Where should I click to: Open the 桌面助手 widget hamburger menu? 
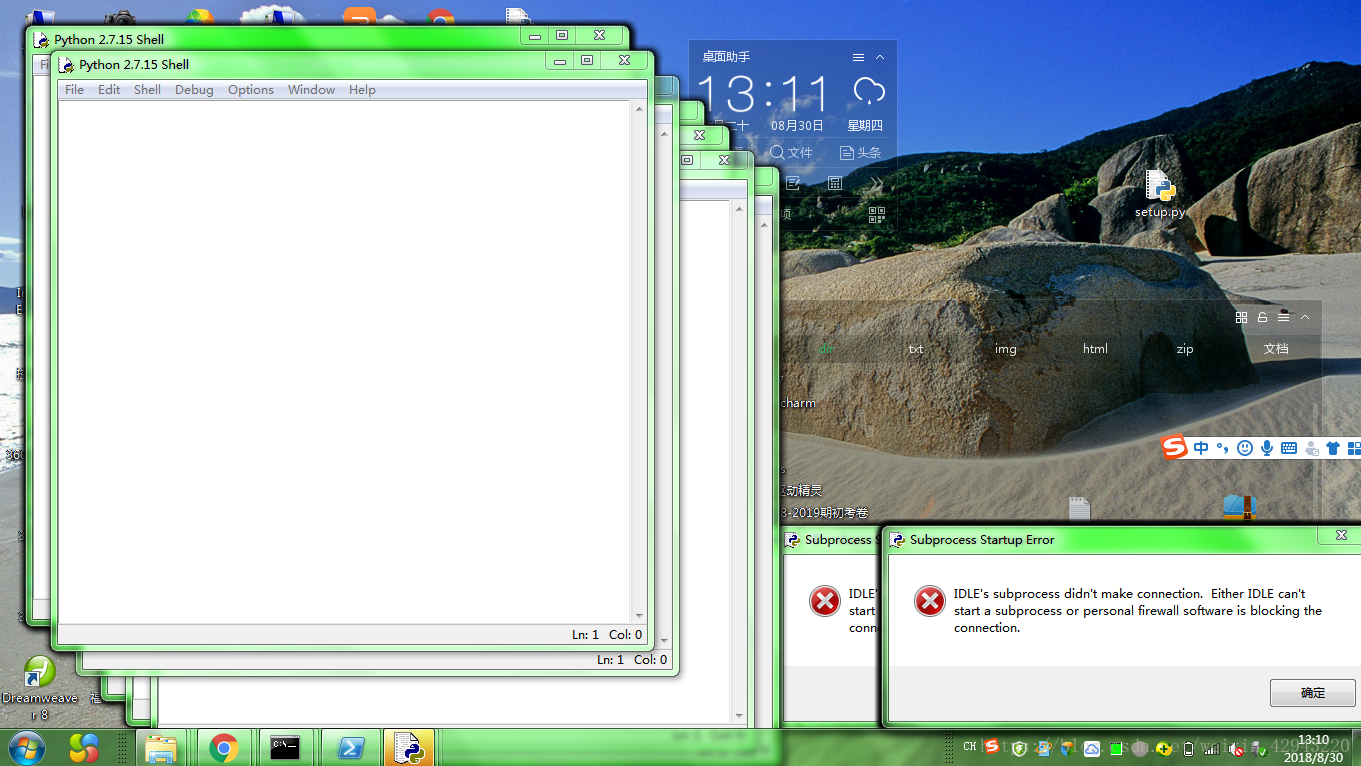pos(858,58)
